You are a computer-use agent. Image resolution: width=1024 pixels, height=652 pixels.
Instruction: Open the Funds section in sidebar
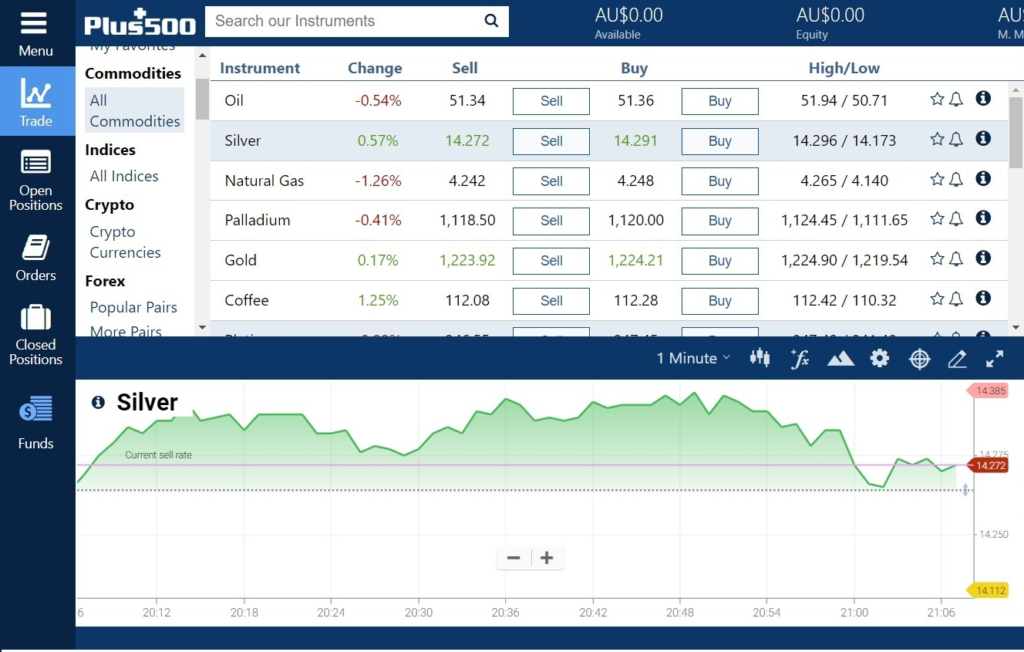[x=36, y=421]
